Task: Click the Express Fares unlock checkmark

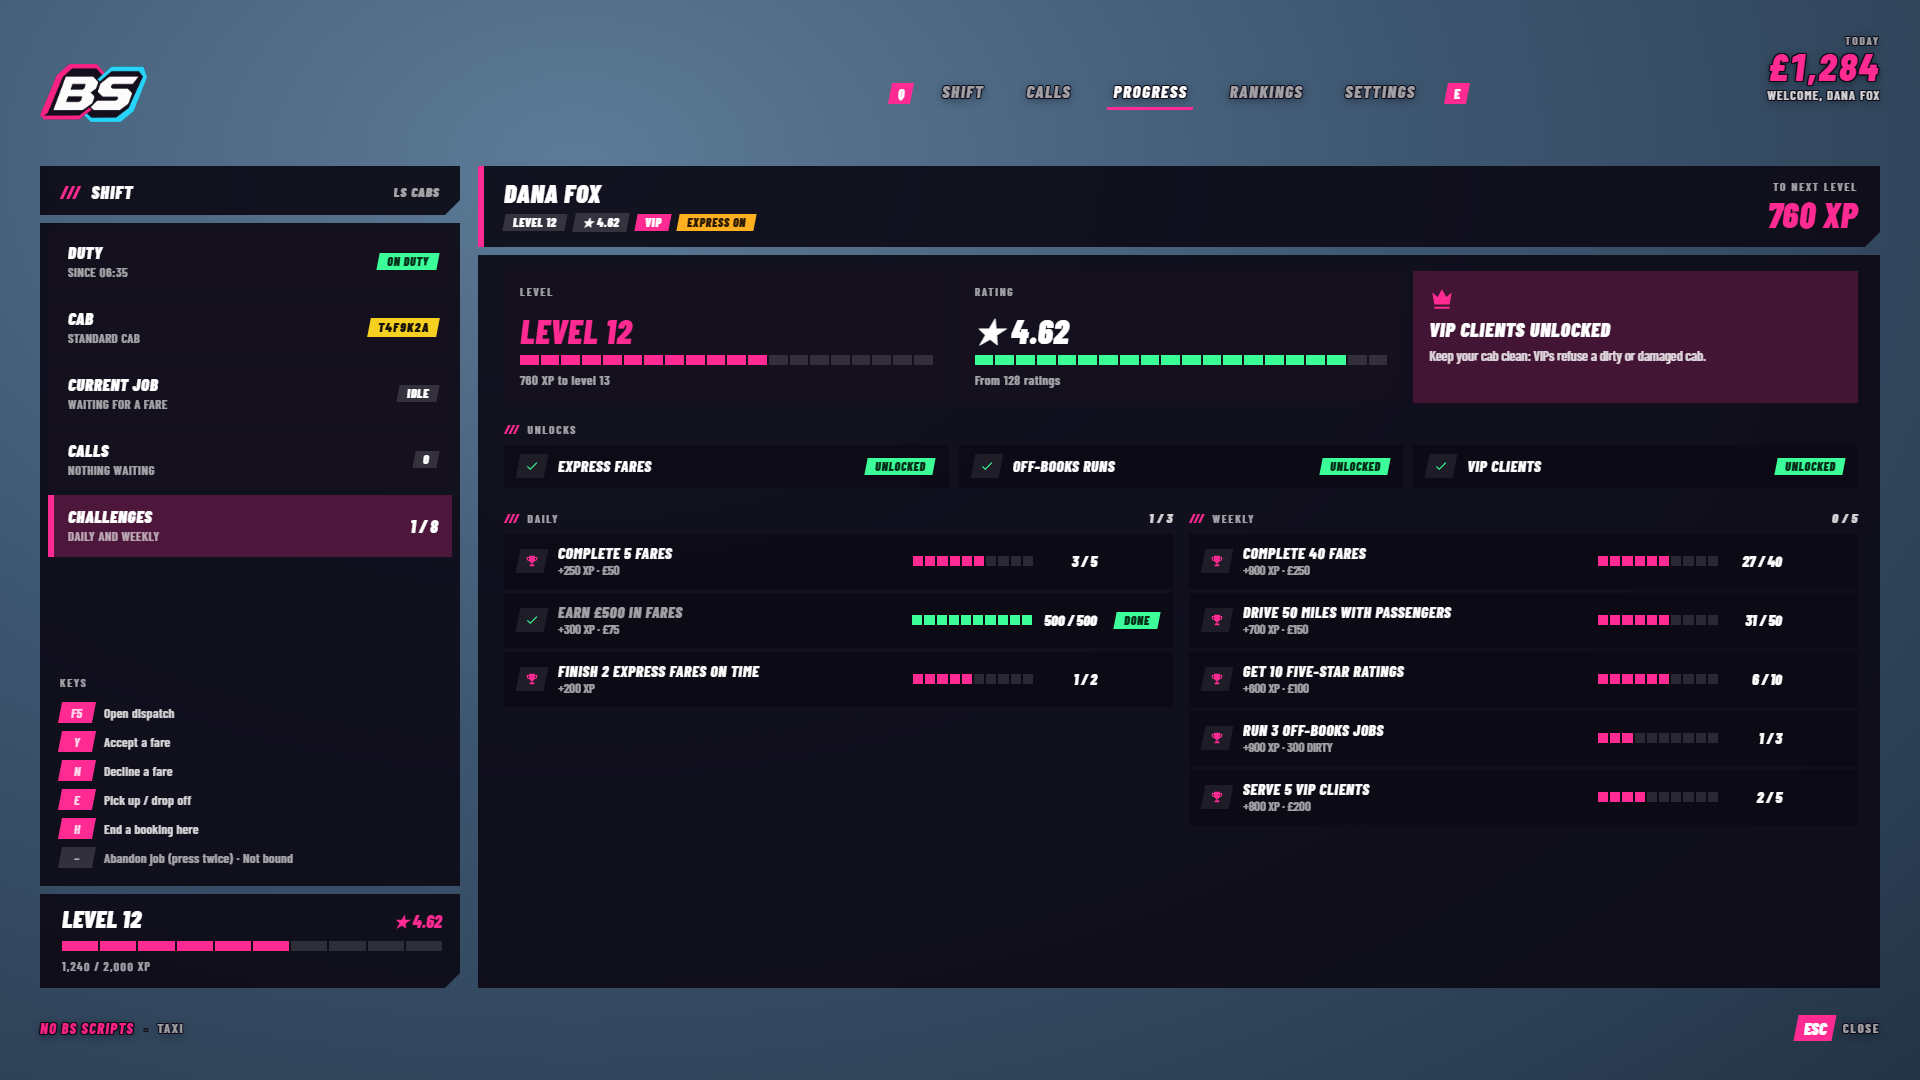Action: (x=532, y=467)
